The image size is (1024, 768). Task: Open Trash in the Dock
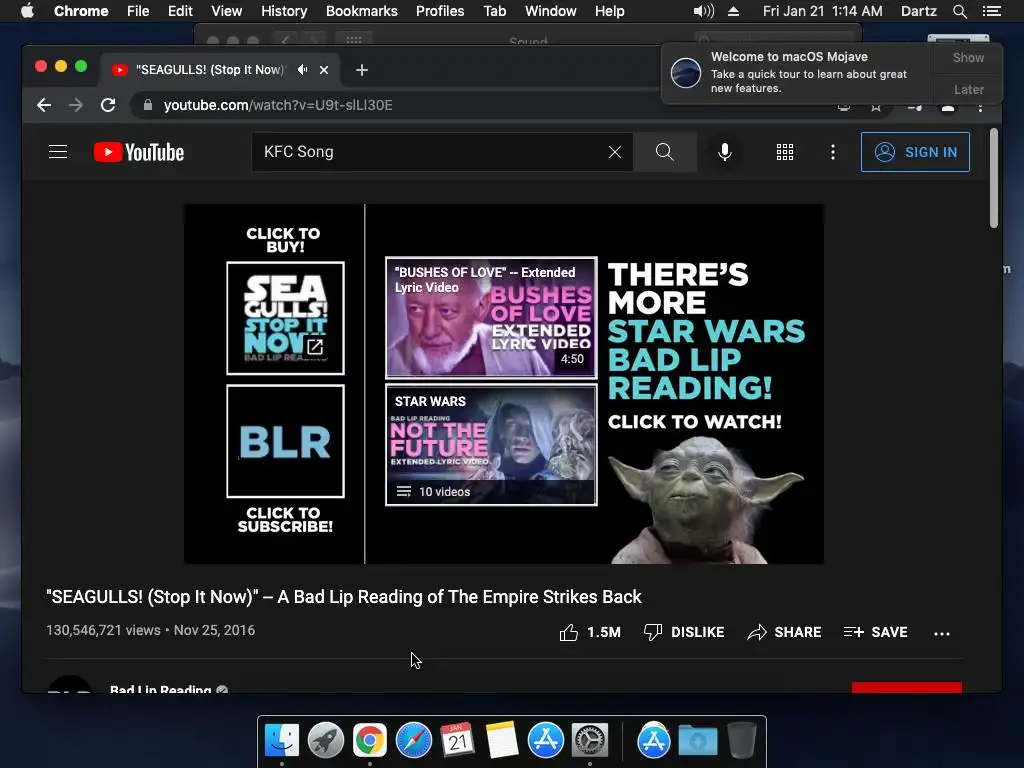(x=742, y=741)
